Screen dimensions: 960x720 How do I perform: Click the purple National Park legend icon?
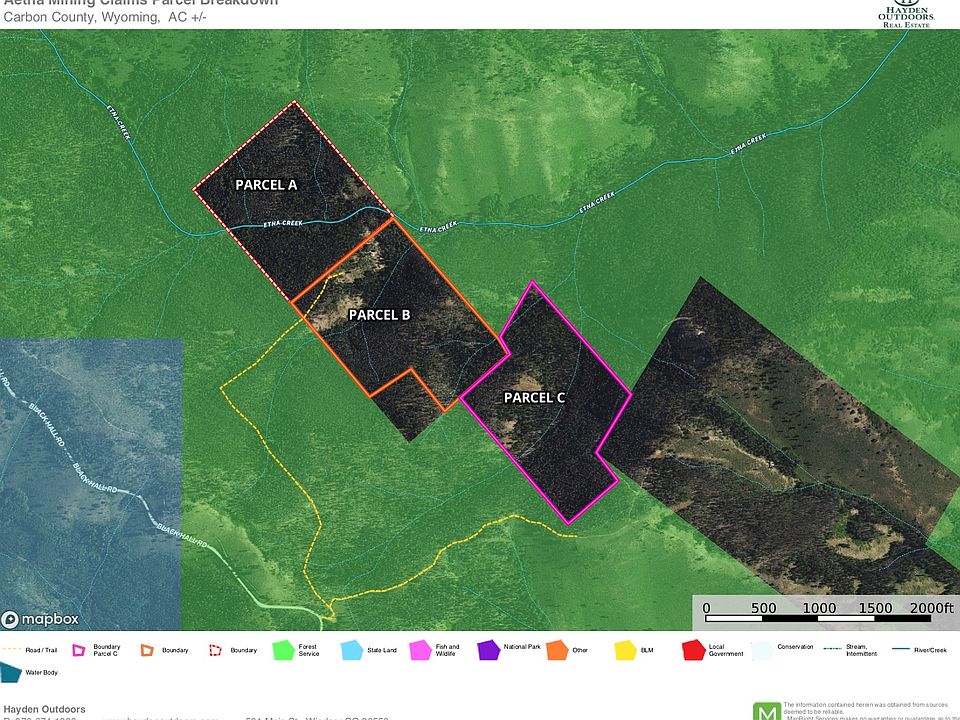[x=489, y=651]
